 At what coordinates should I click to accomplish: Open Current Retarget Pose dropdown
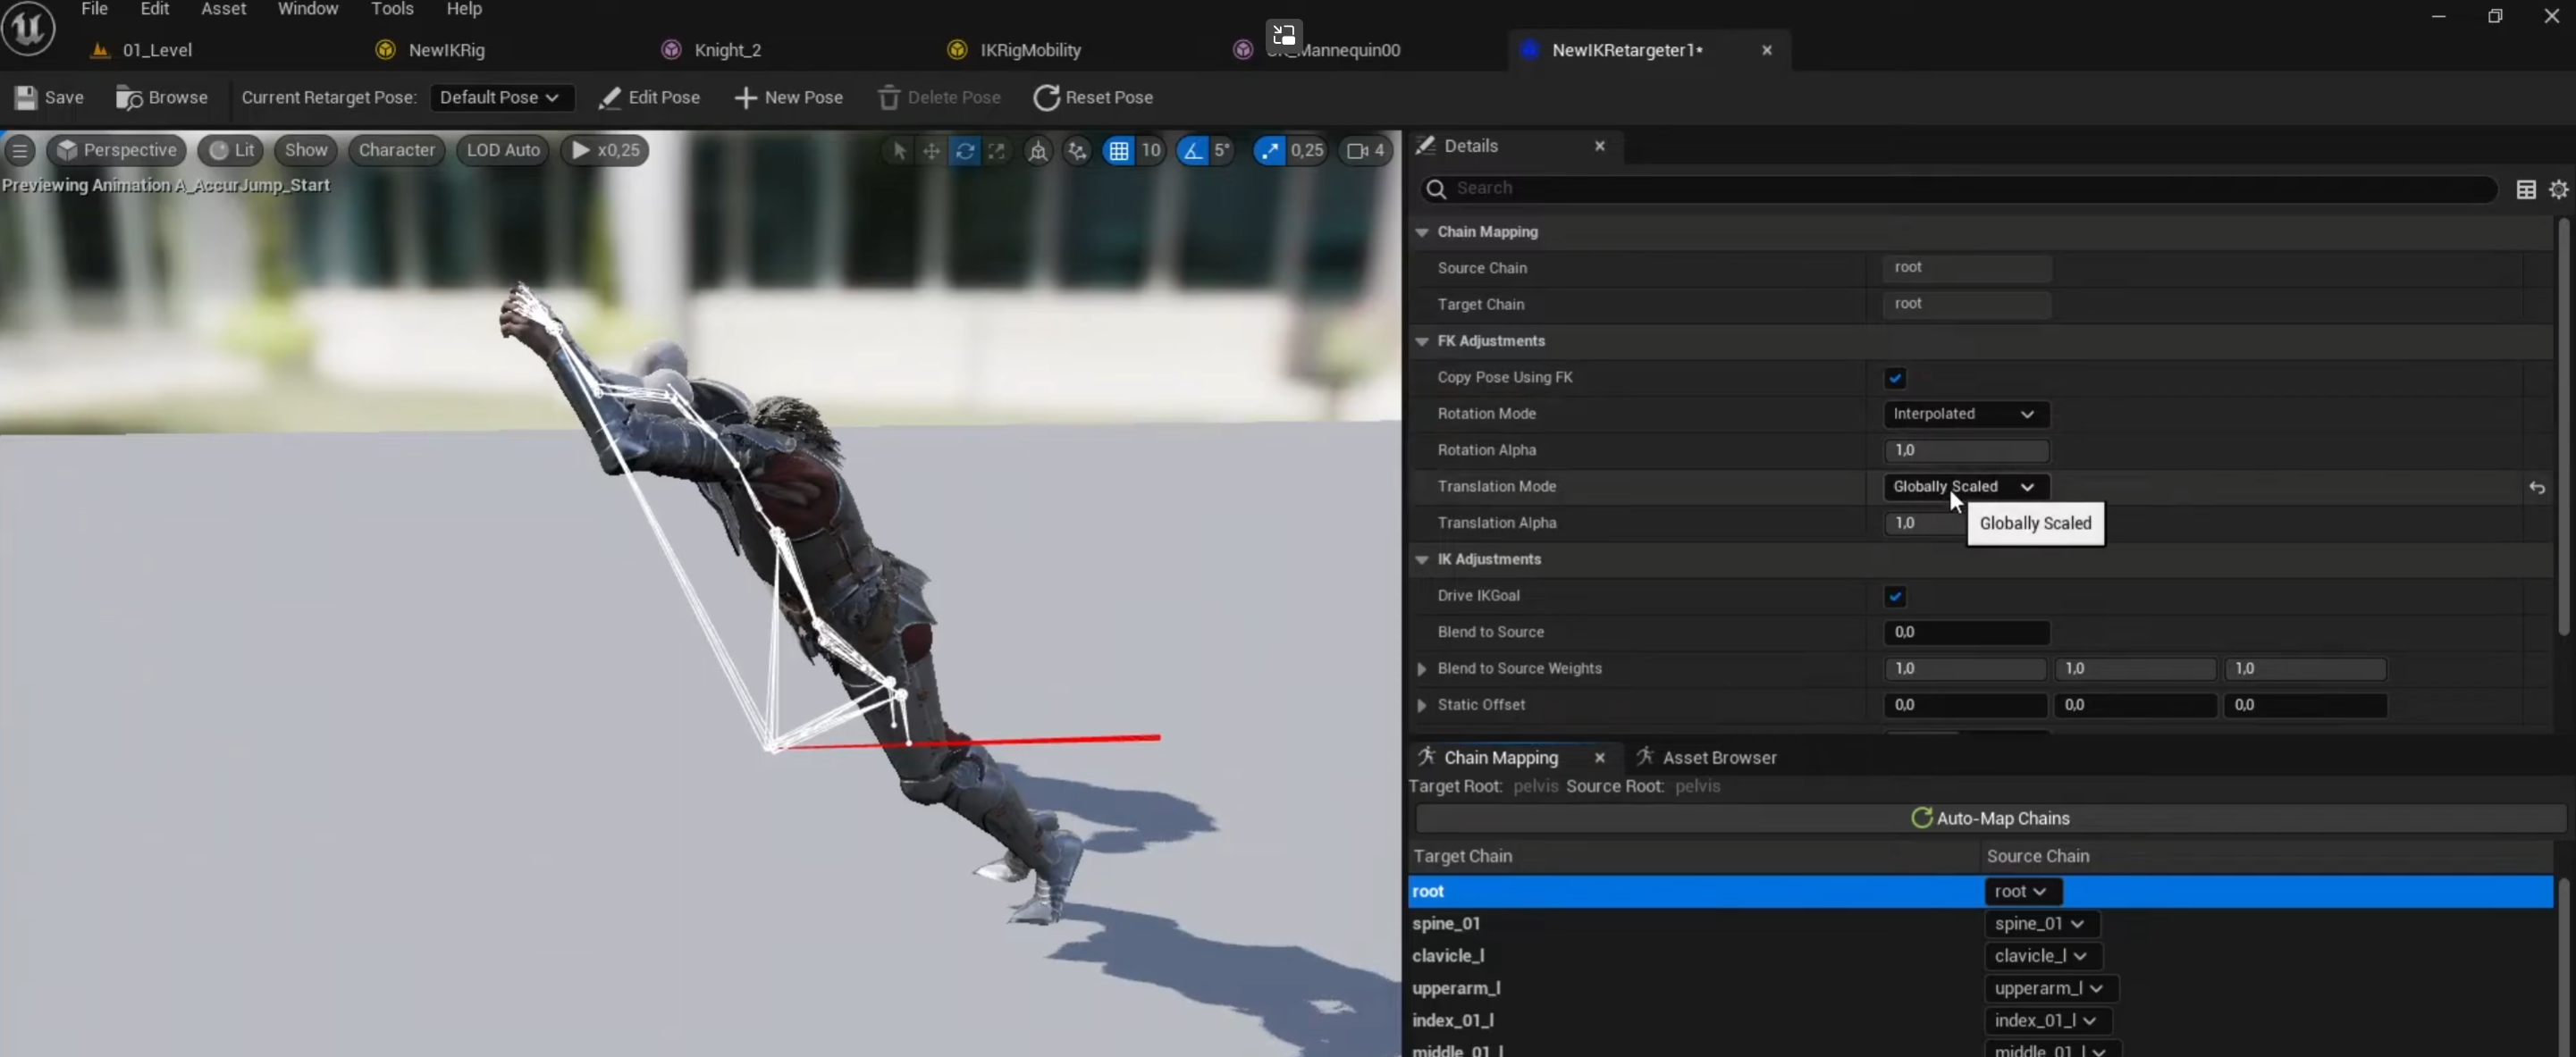(x=500, y=98)
